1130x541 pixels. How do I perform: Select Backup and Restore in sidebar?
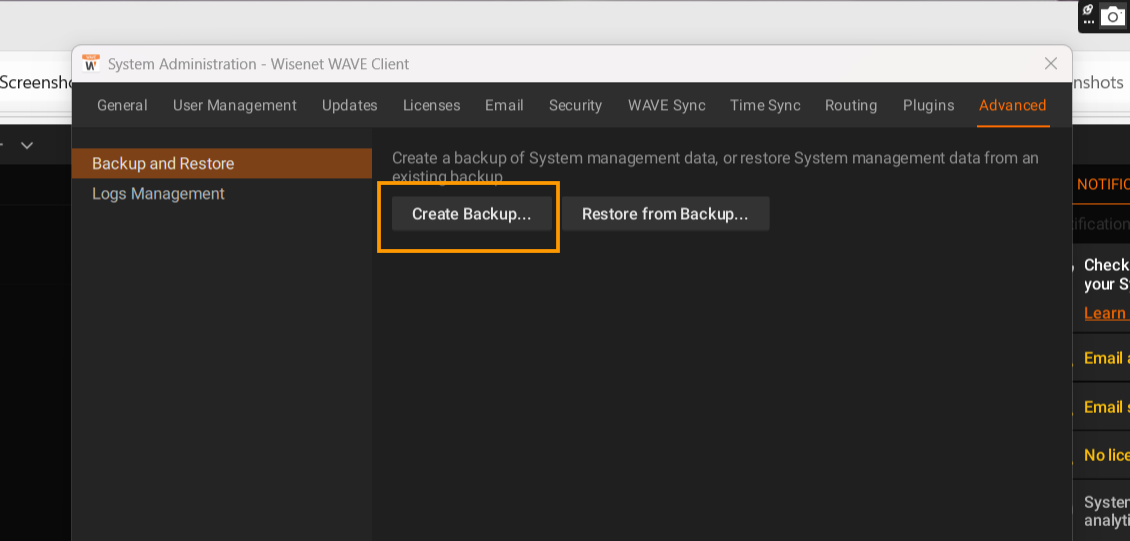pos(222,164)
